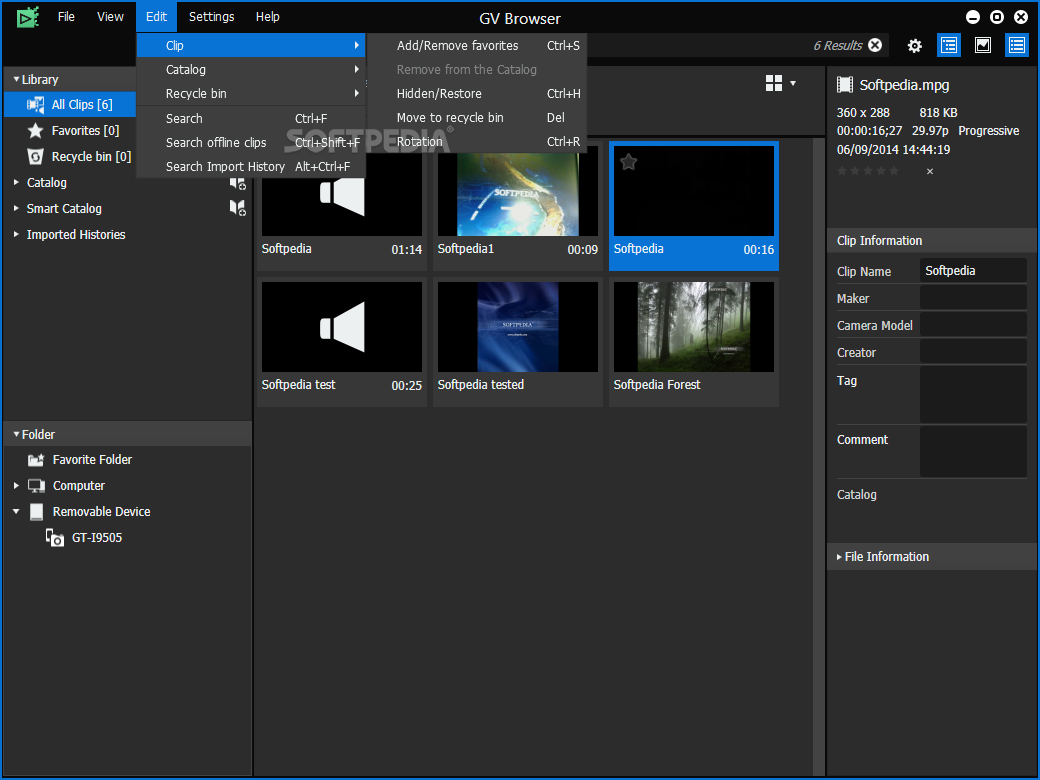Choose Search from the Edit menu

[251, 118]
